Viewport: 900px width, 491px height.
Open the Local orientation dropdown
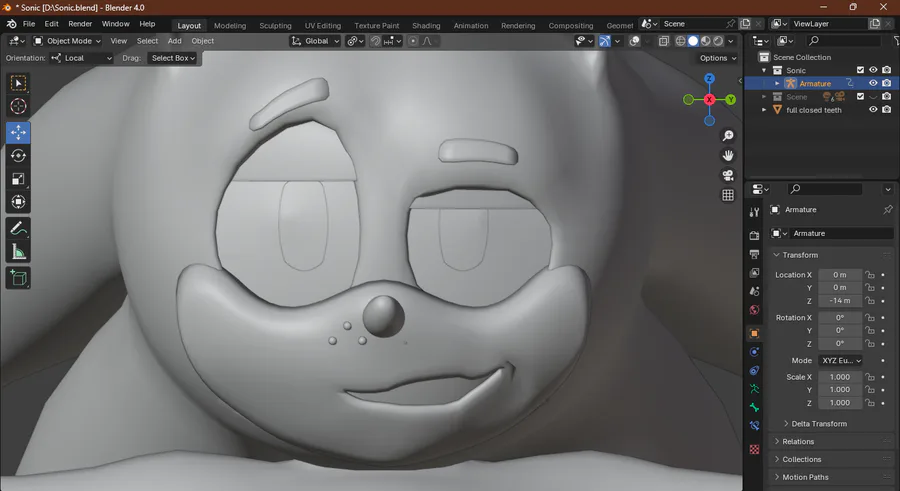81,58
